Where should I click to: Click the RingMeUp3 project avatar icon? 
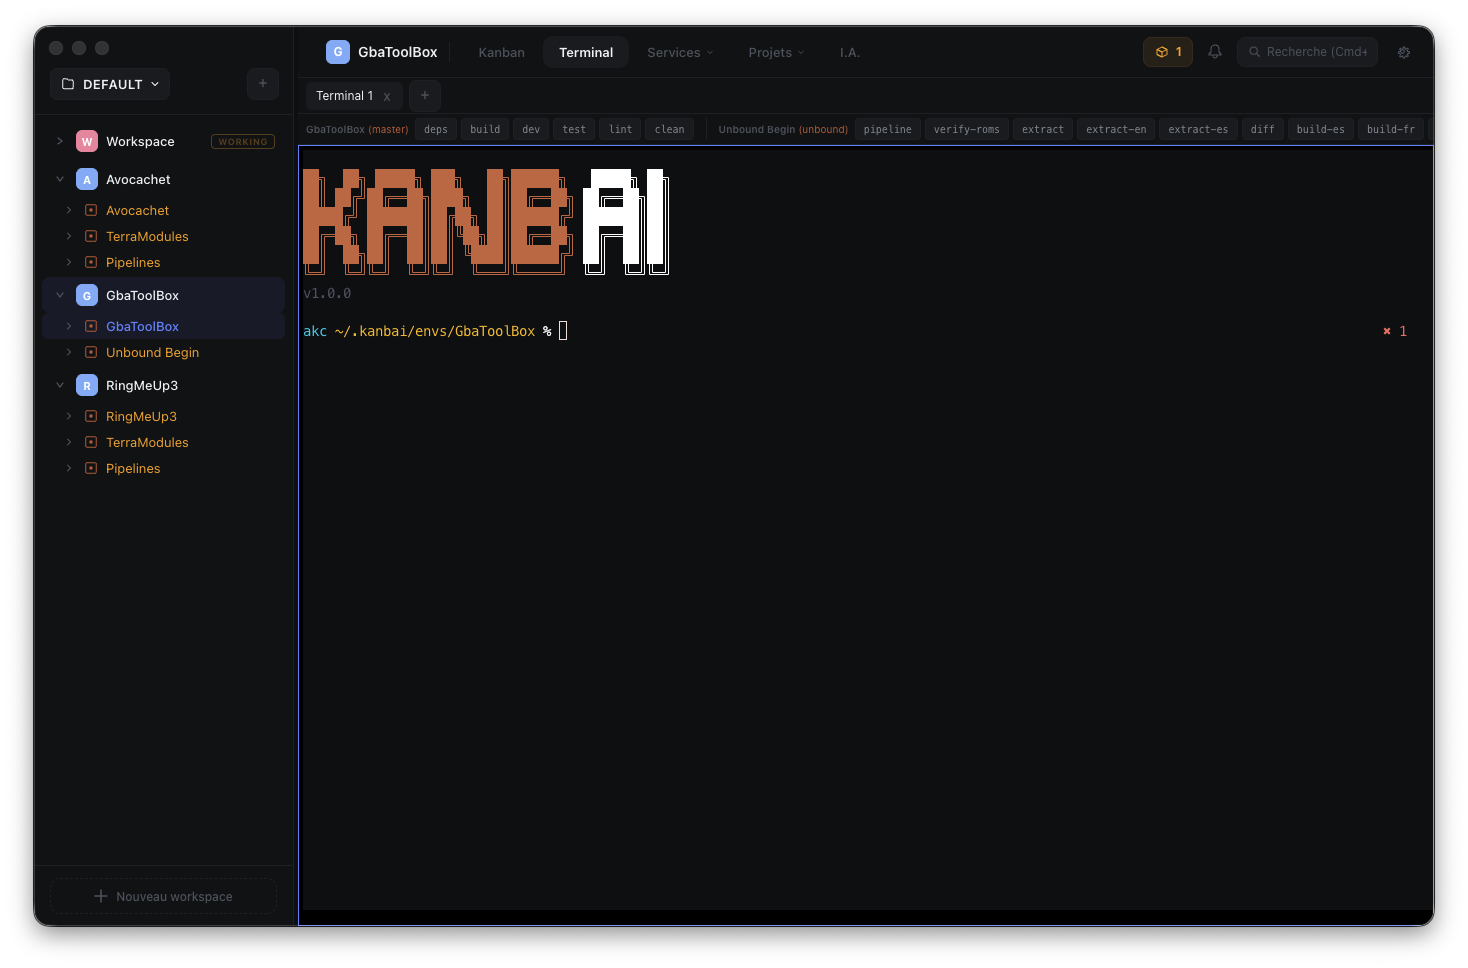[x=87, y=386]
